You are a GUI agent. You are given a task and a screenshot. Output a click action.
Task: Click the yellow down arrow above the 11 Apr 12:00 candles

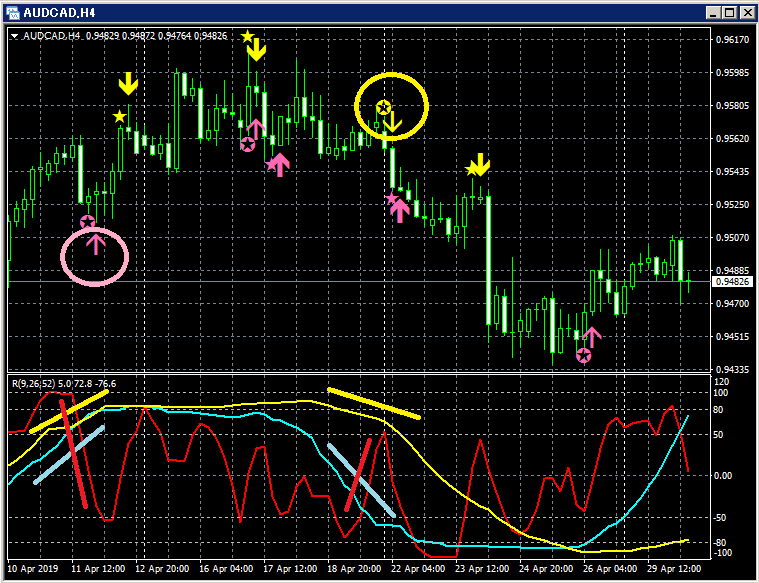coord(128,84)
